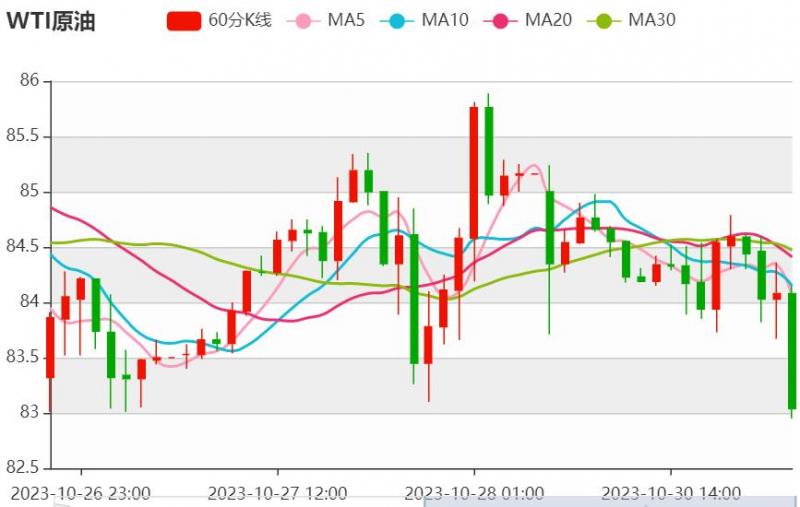The height and width of the screenshot is (507, 800).
Task: Toggle the MA20 line legend
Action: (x=528, y=20)
